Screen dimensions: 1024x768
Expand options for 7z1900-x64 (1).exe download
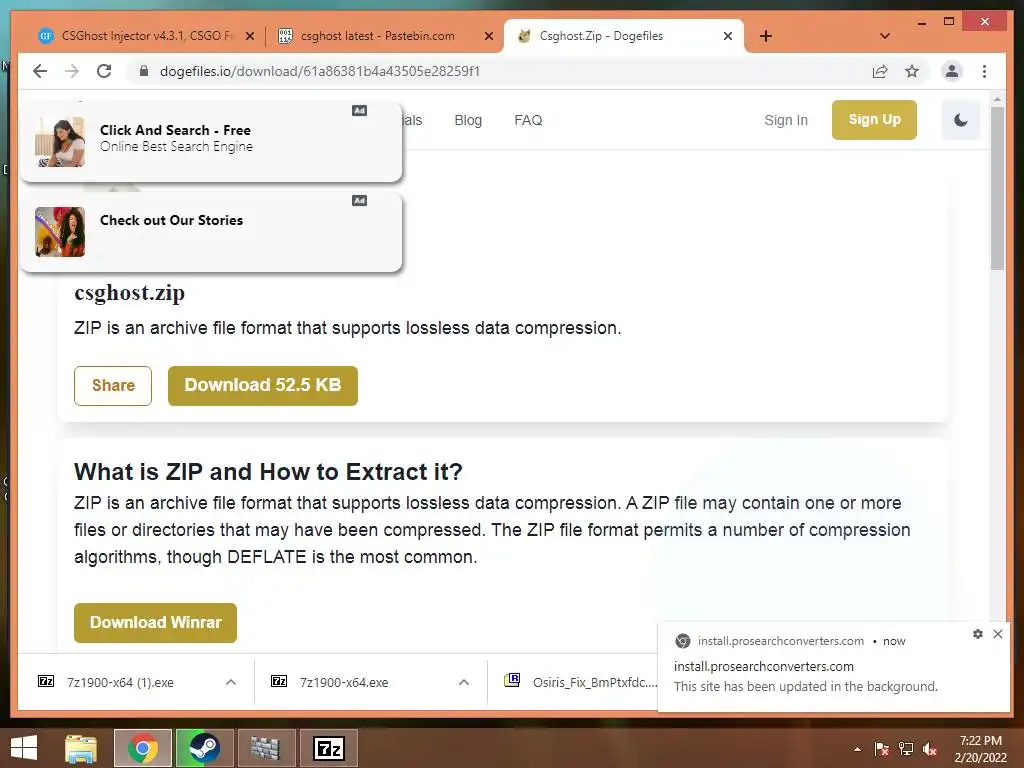pos(231,682)
